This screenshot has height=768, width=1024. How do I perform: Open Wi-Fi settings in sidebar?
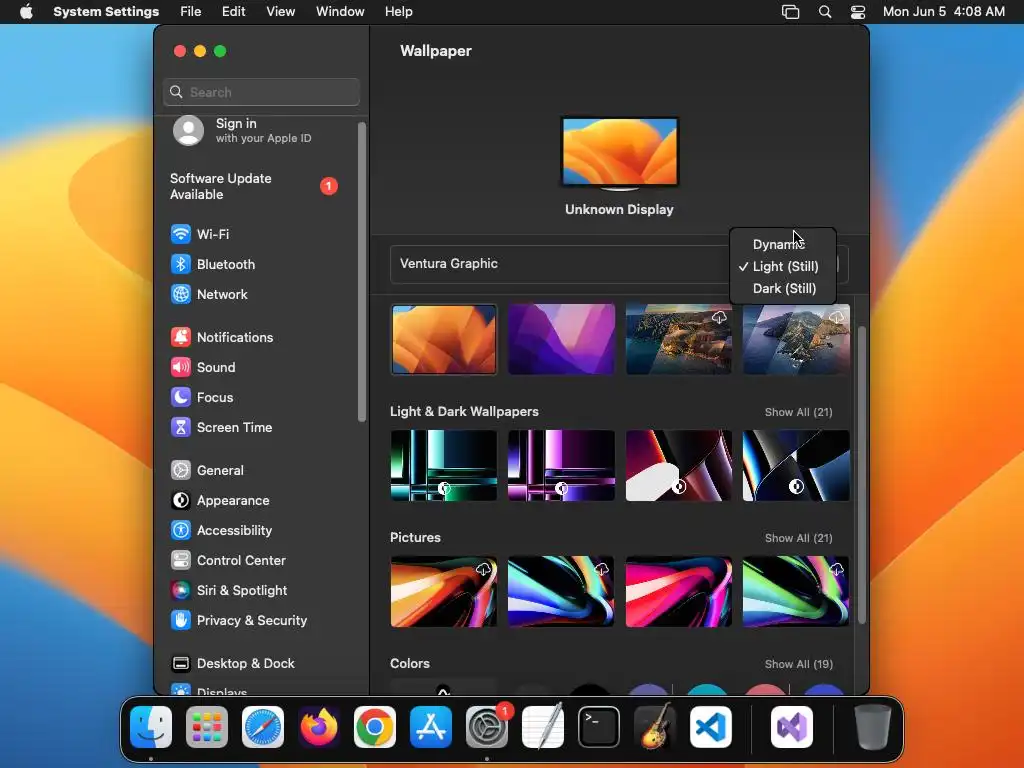pos(199,234)
